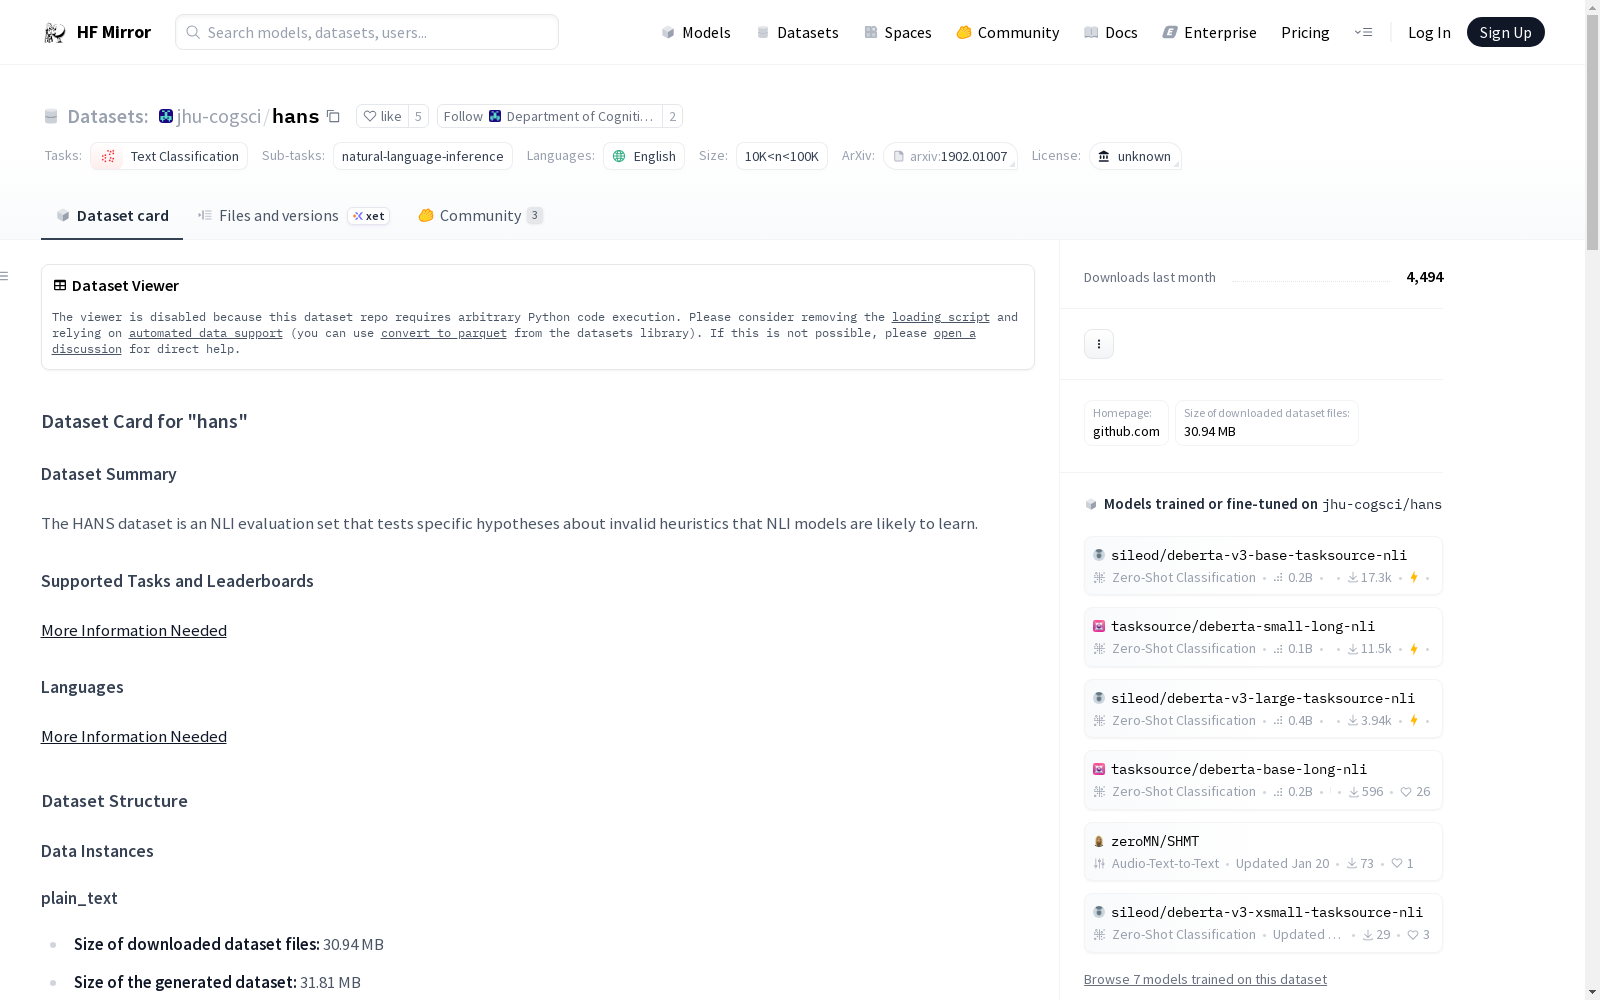The image size is (1600, 1000).
Task: Open Community in top navigation
Action: click(1008, 33)
